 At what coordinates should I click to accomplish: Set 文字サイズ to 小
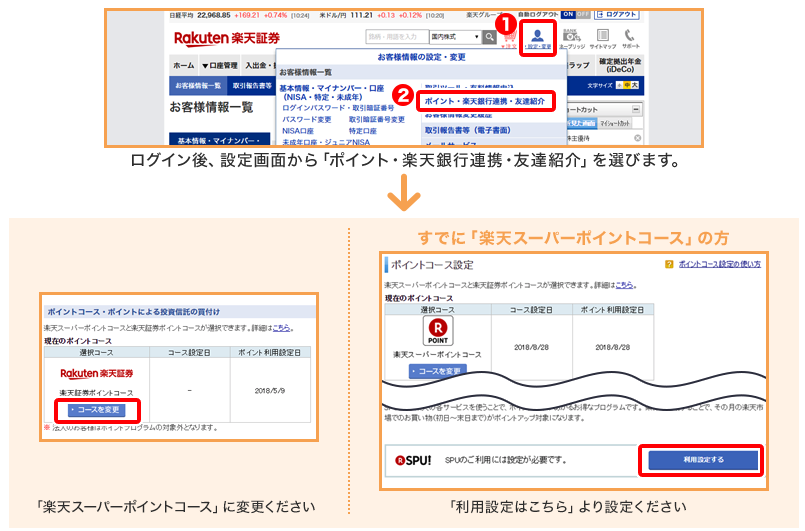click(x=619, y=85)
